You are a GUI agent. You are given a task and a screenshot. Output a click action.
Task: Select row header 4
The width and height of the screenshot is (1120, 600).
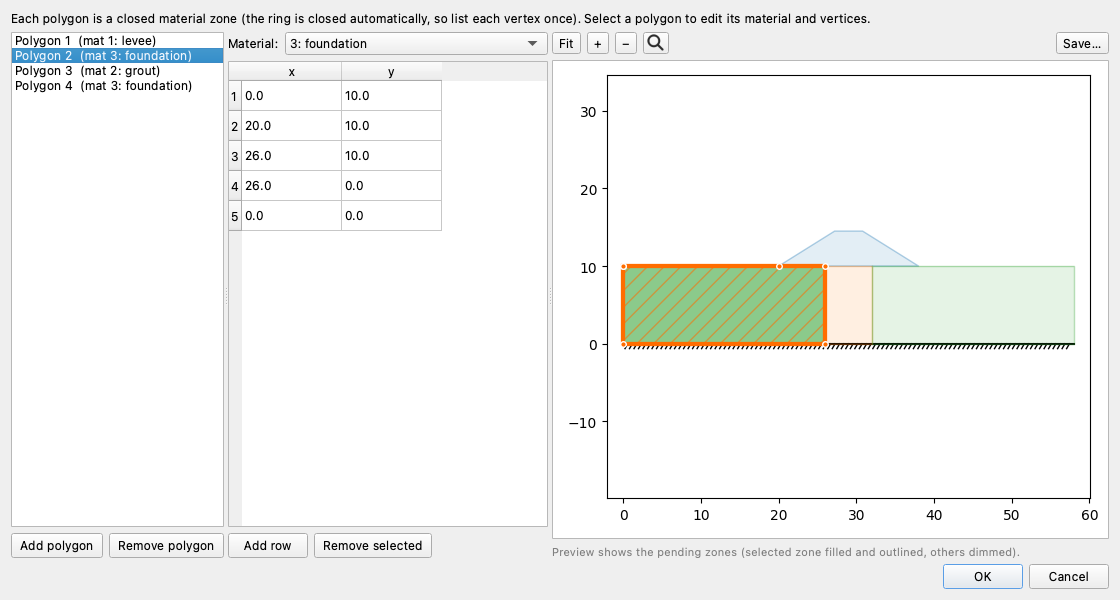[x=235, y=186]
